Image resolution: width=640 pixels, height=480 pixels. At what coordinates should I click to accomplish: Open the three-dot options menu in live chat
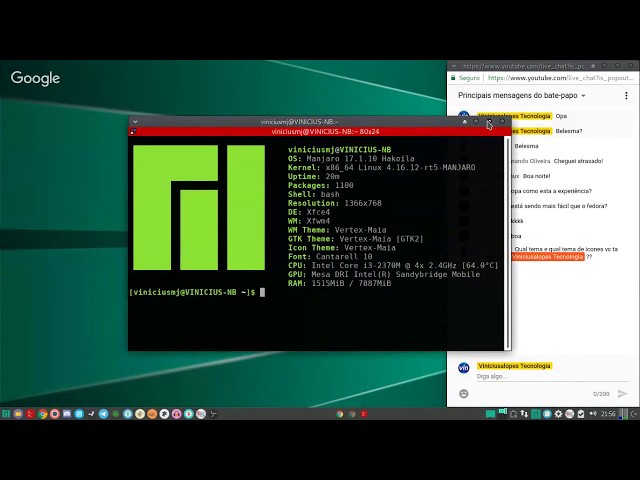click(x=626, y=96)
